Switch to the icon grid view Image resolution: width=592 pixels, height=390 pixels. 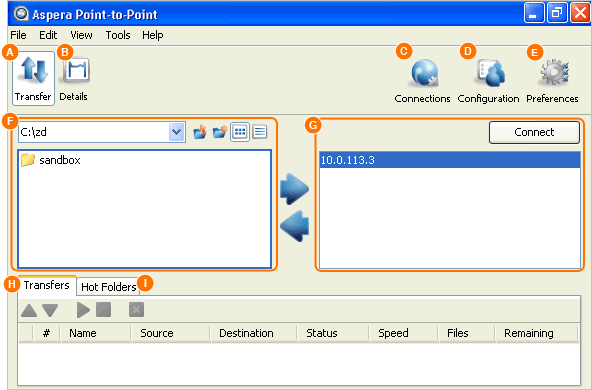click(x=240, y=132)
